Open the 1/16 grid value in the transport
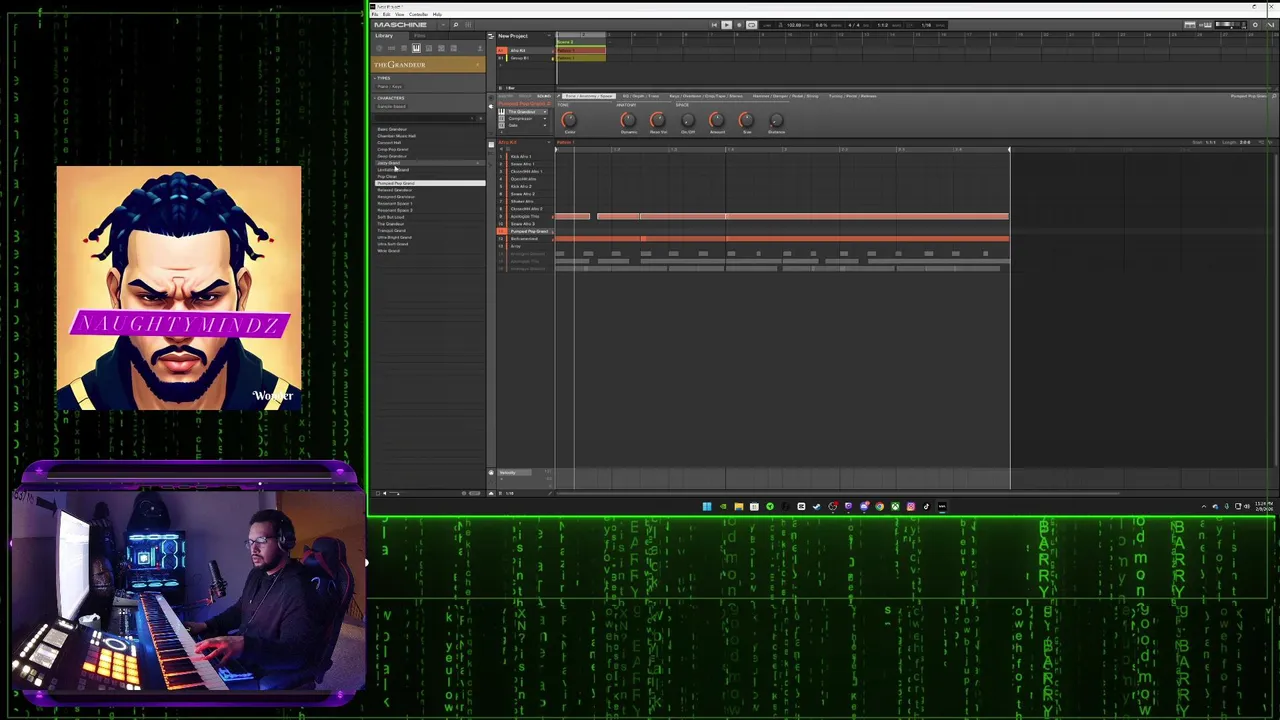Screen dimensions: 1280x720 [926, 25]
